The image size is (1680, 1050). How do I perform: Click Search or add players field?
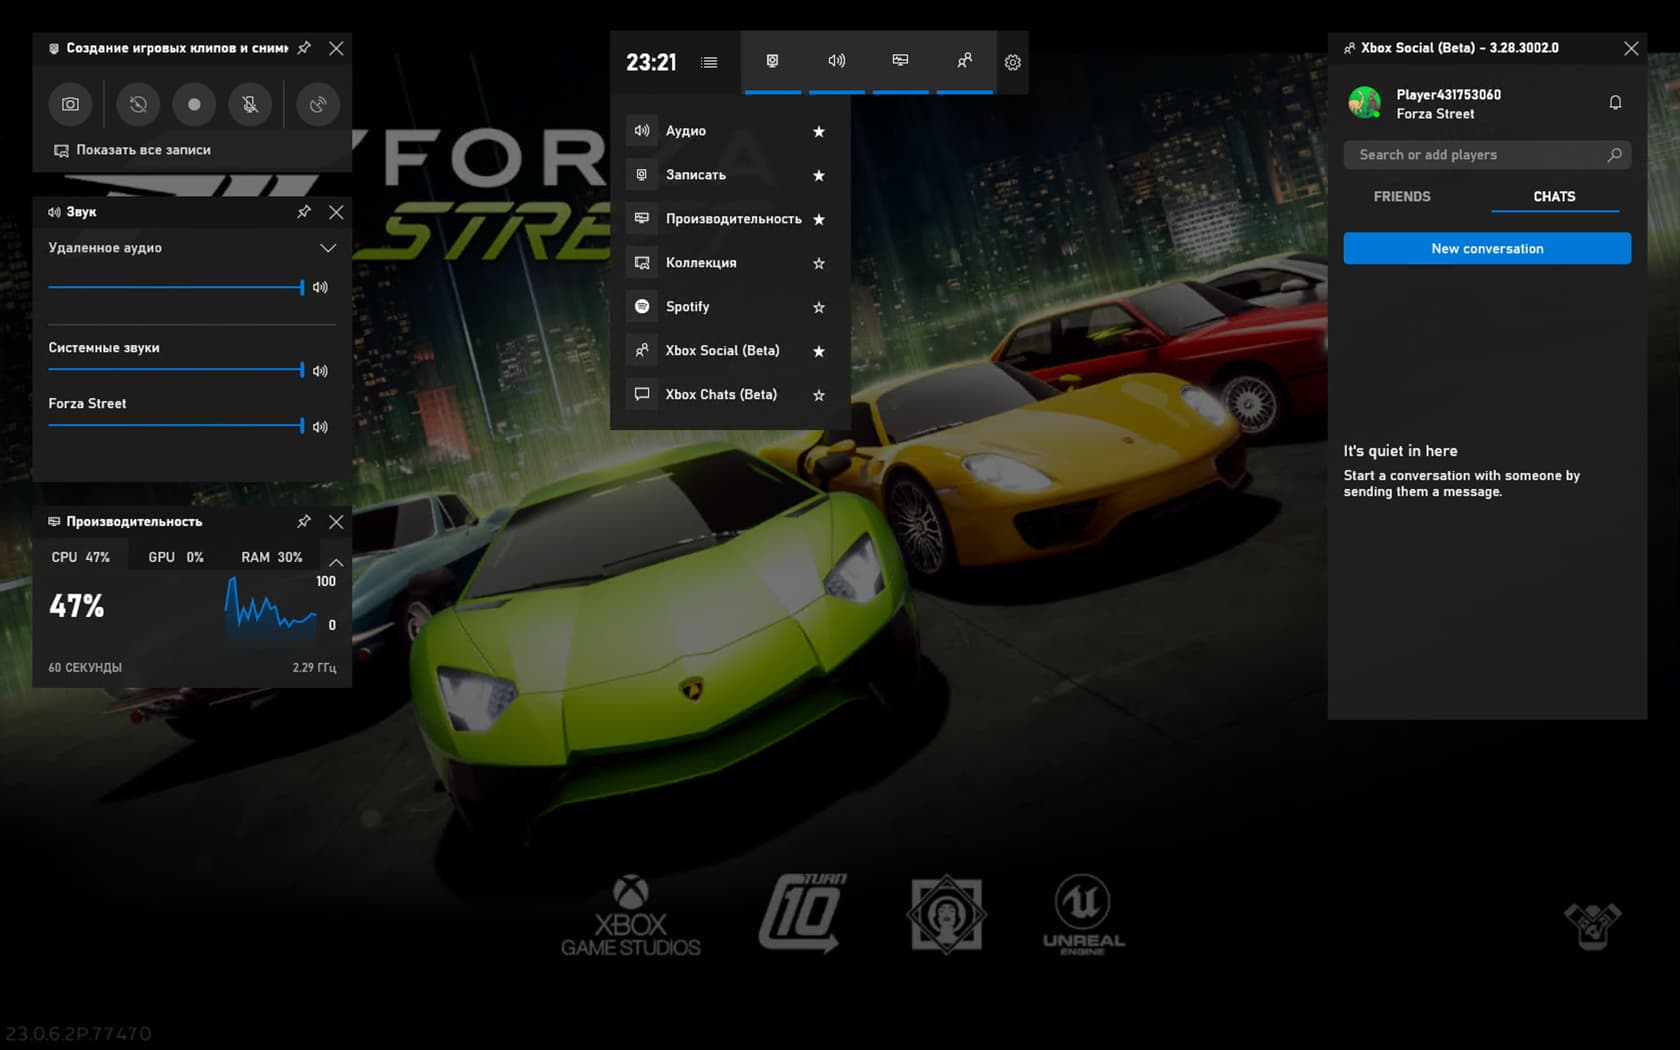point(1487,155)
